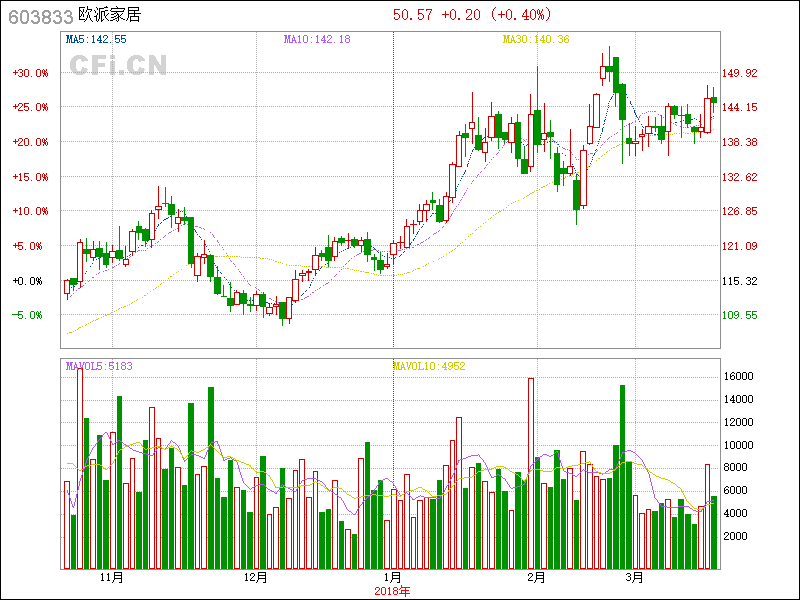Click the 2月 date axis label

[537, 578]
